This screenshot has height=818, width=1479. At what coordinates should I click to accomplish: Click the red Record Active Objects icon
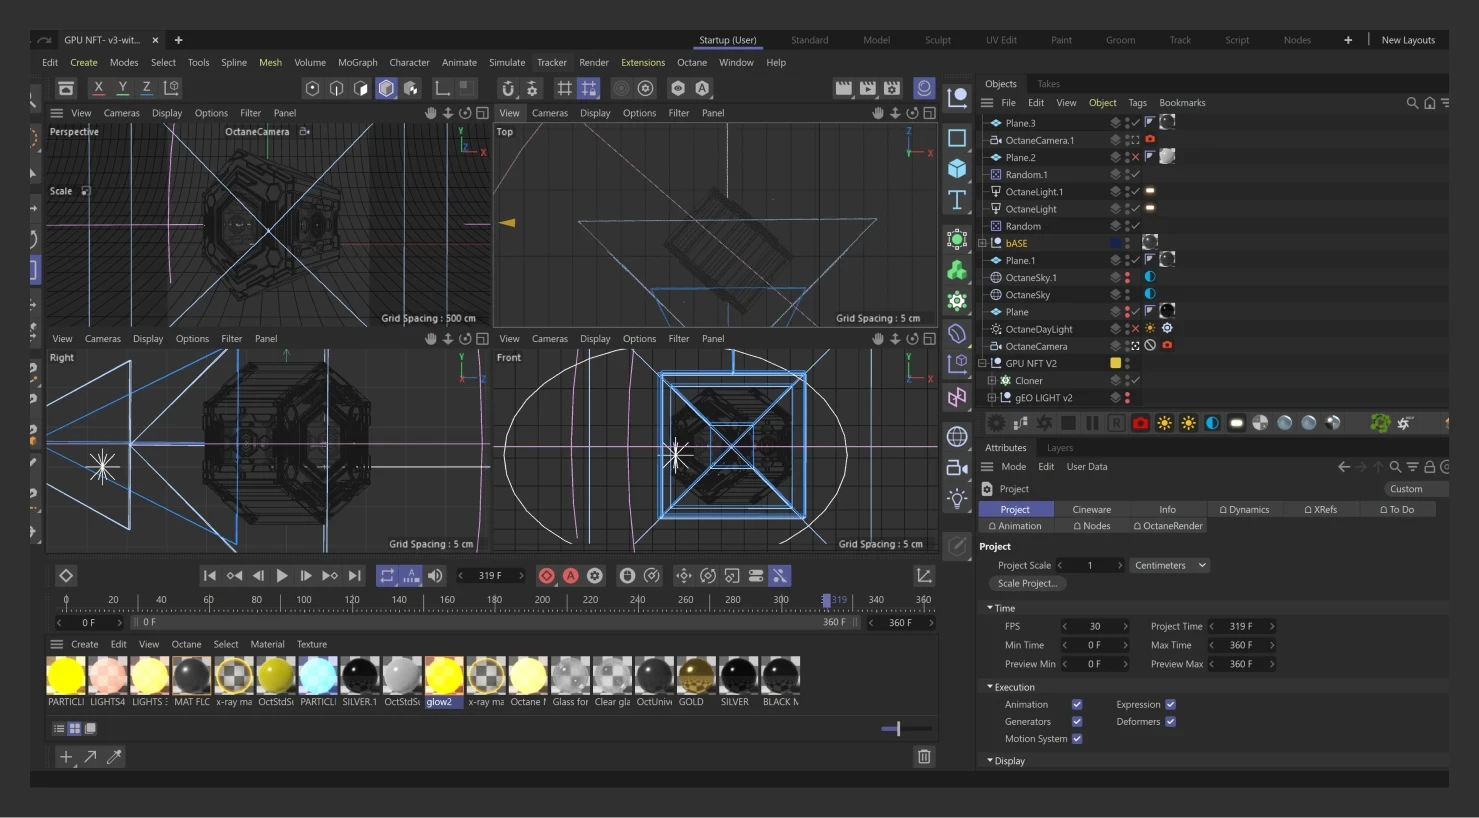[546, 576]
